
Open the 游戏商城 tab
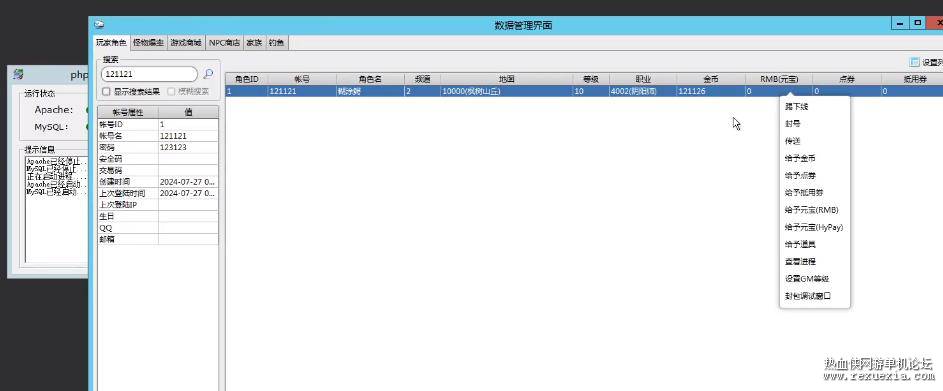[185, 43]
